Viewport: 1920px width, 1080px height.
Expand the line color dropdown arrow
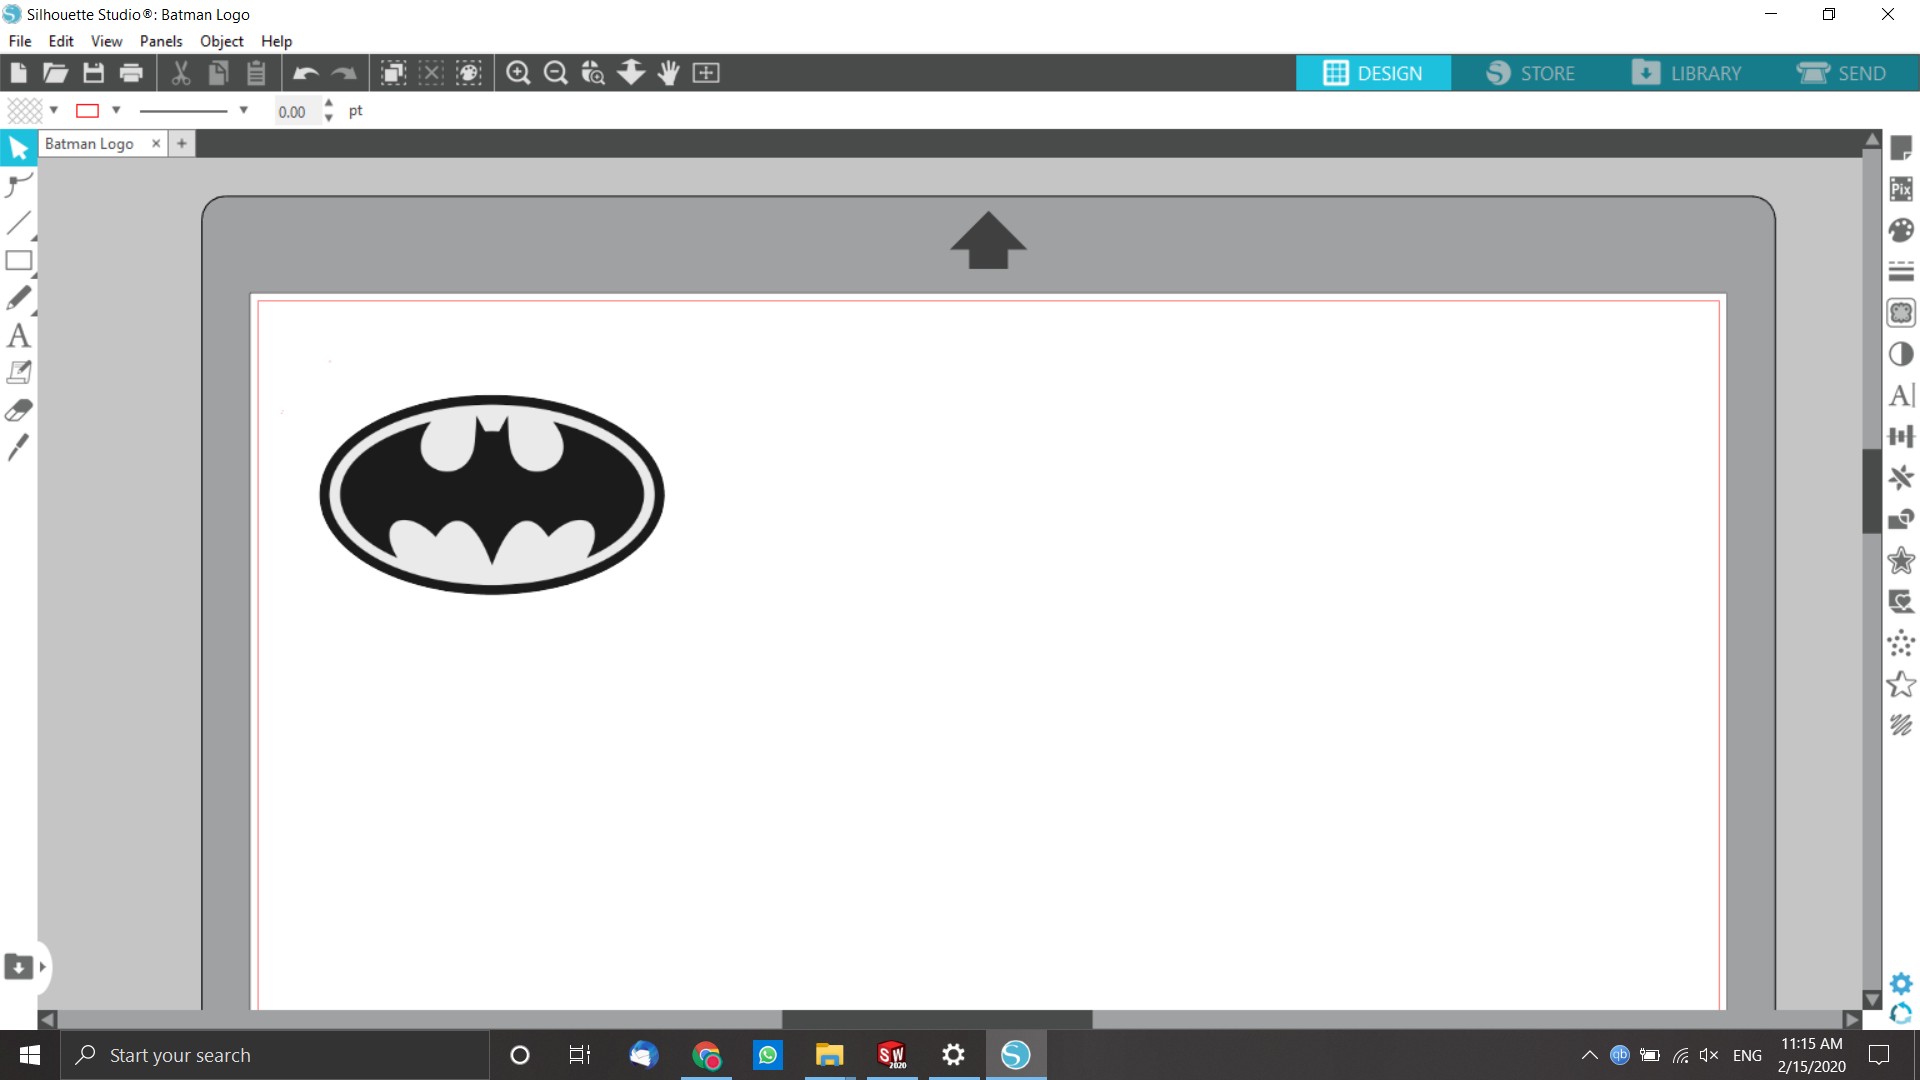click(x=116, y=110)
